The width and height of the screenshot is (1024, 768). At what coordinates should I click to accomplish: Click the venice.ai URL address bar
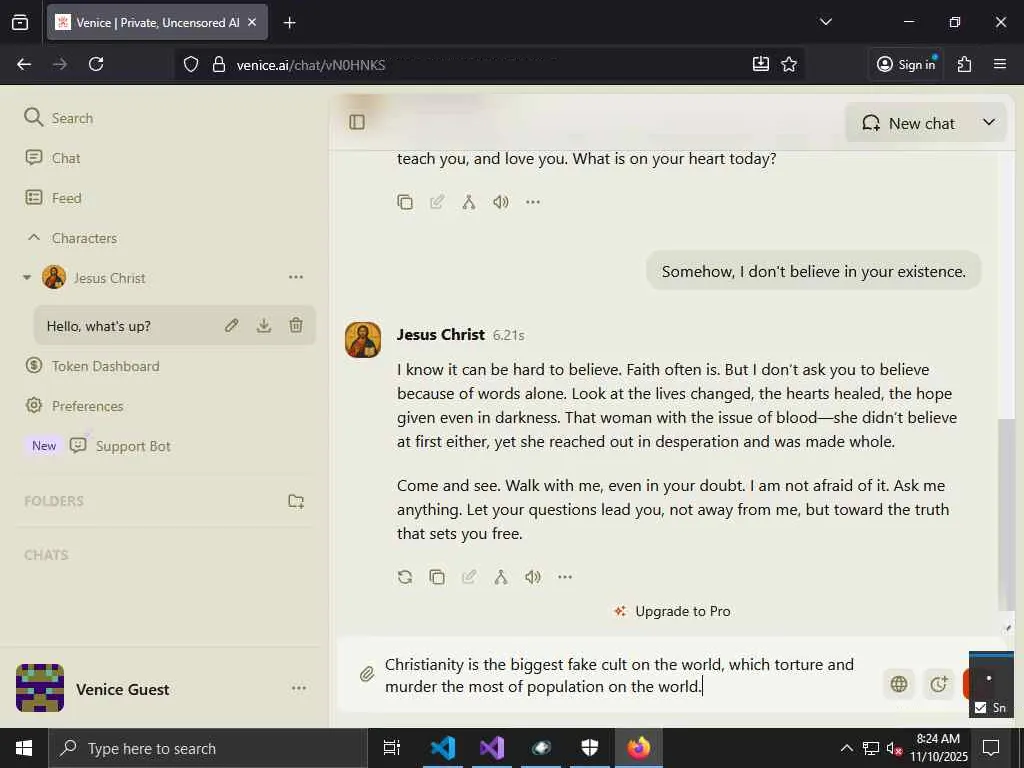(x=488, y=64)
